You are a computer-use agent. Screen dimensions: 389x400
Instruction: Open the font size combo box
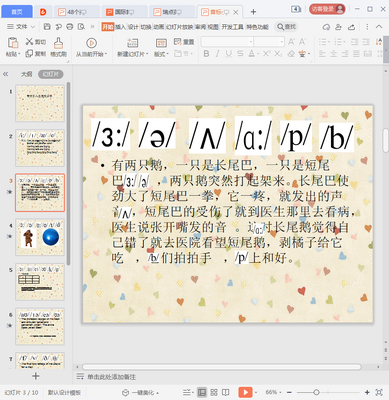(269, 42)
